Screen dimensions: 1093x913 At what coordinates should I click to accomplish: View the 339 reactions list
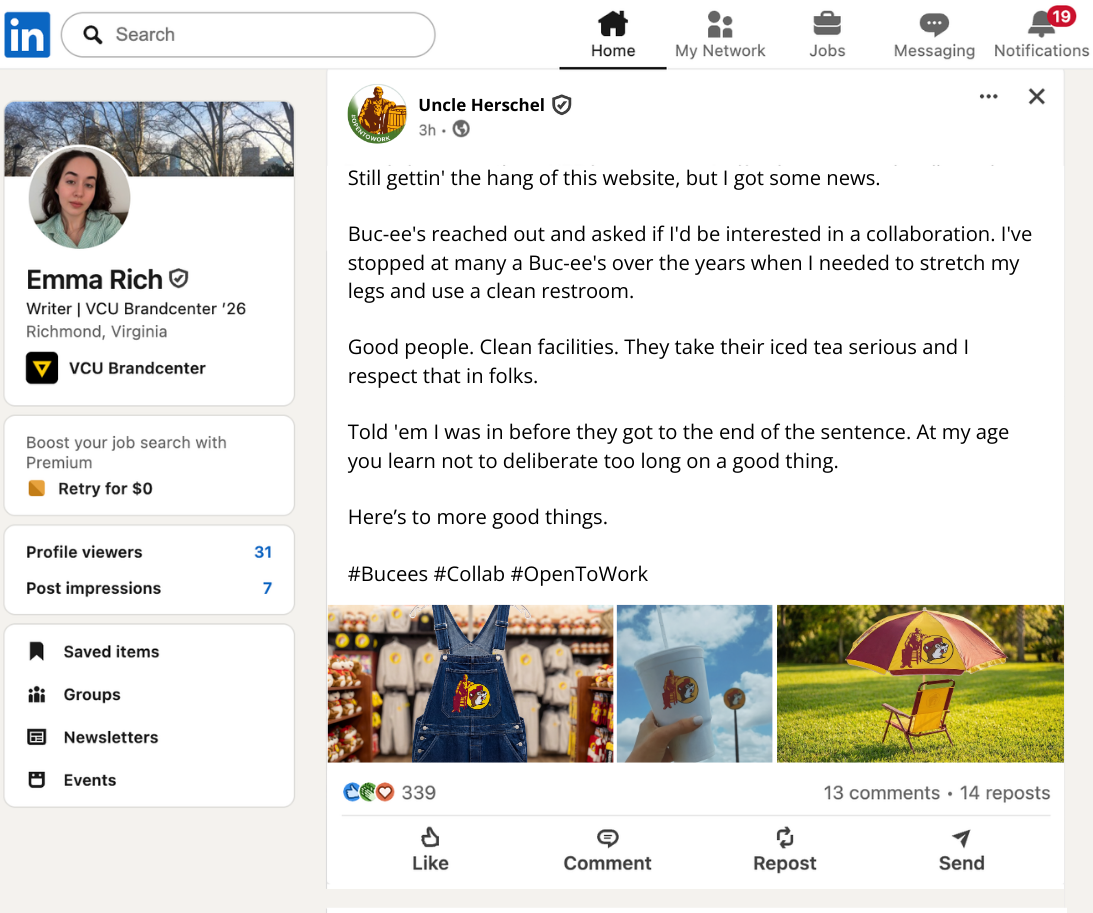point(418,792)
